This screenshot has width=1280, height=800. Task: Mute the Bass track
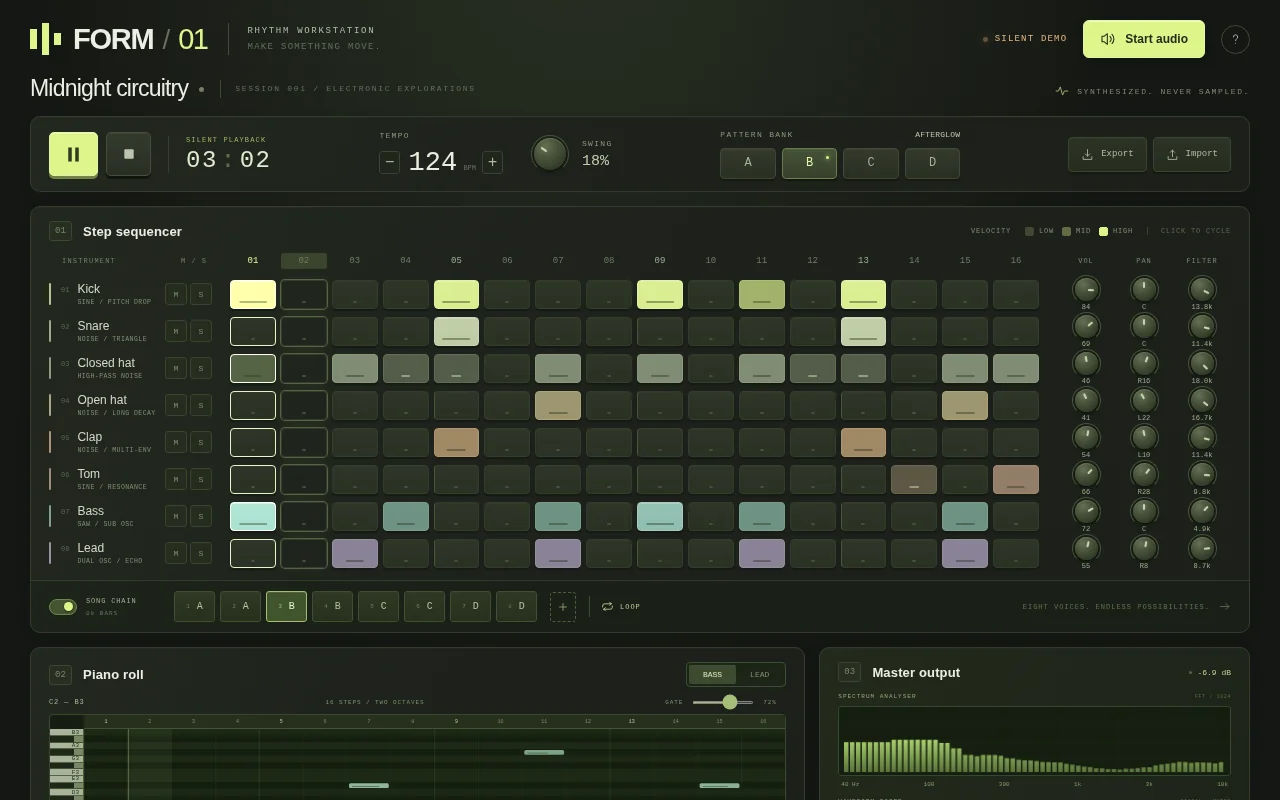click(176, 516)
